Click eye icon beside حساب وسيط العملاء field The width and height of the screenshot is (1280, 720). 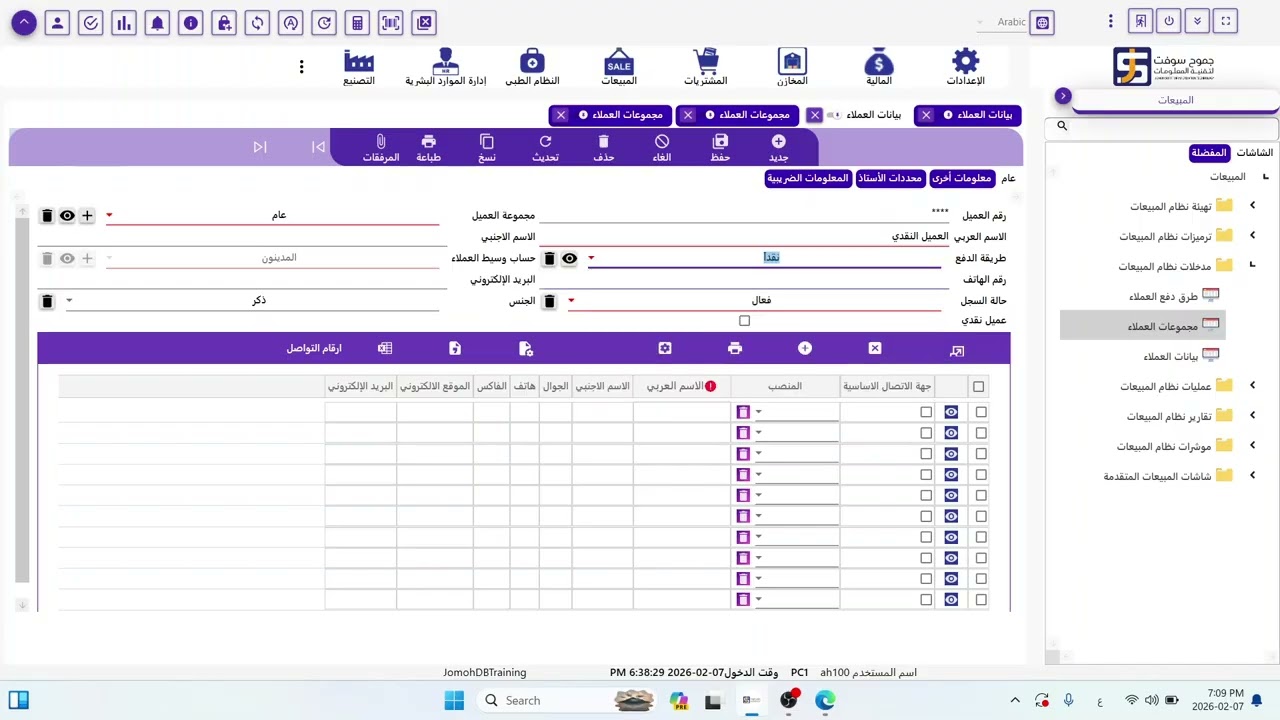coord(67,259)
